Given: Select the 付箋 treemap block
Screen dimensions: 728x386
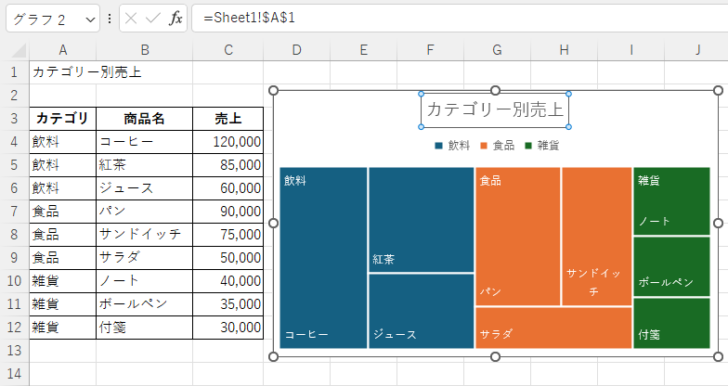Looking at the screenshot, I should pyautogui.click(x=672, y=323).
